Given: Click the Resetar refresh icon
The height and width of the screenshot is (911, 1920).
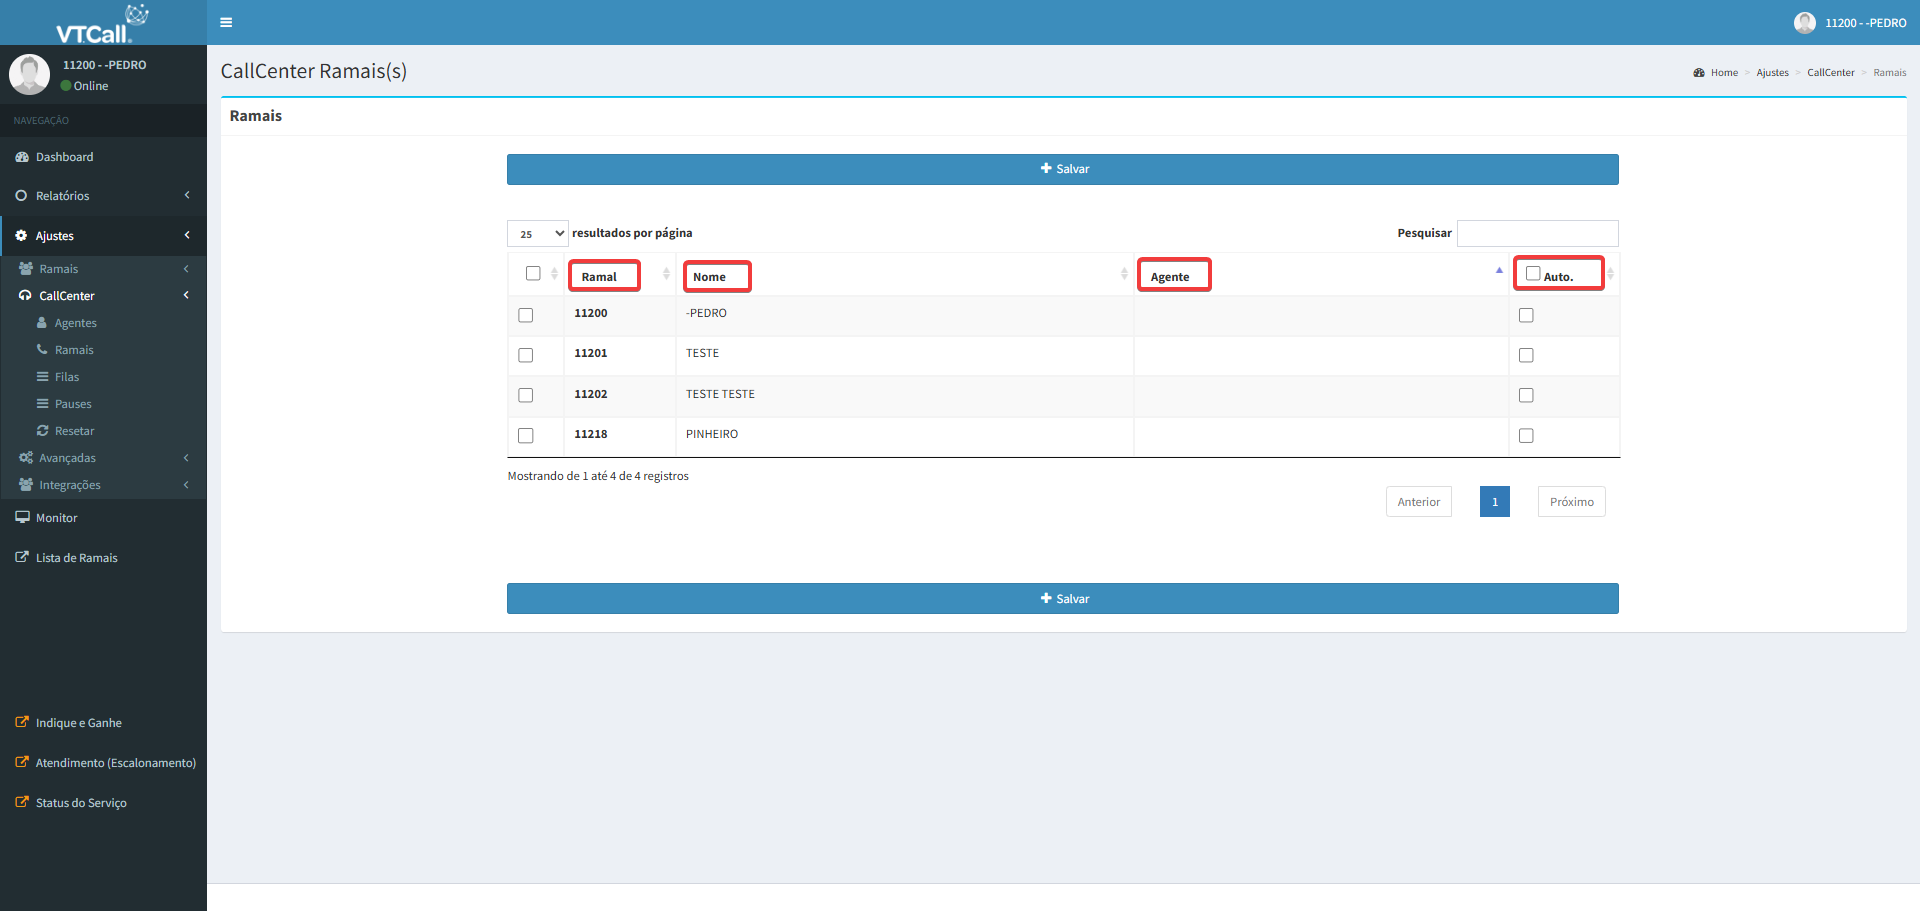Looking at the screenshot, I should pos(43,431).
